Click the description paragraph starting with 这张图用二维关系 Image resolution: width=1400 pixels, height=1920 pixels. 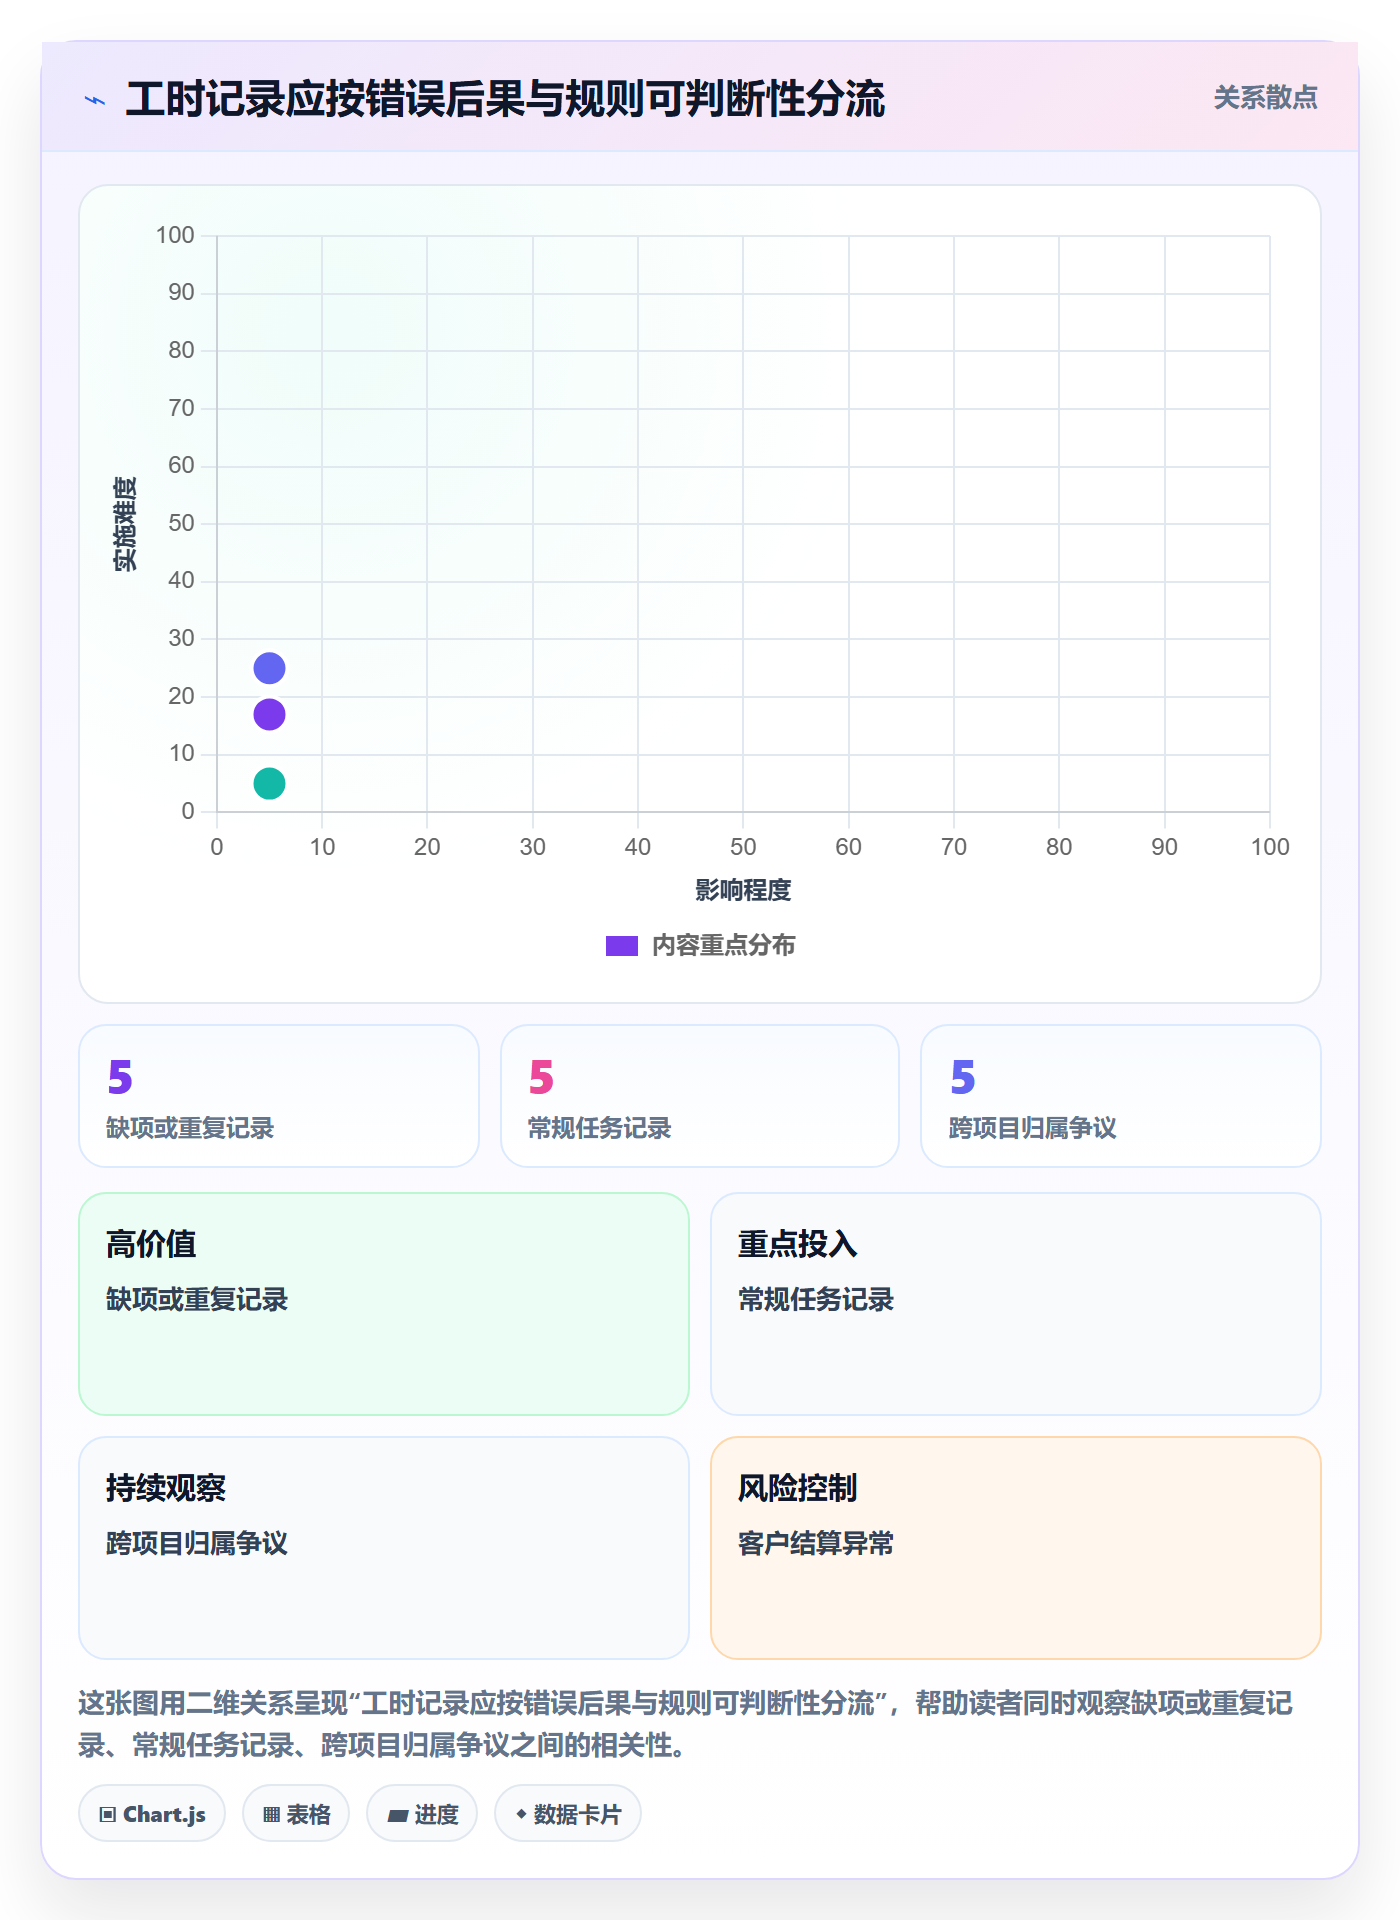pyautogui.click(x=686, y=1723)
